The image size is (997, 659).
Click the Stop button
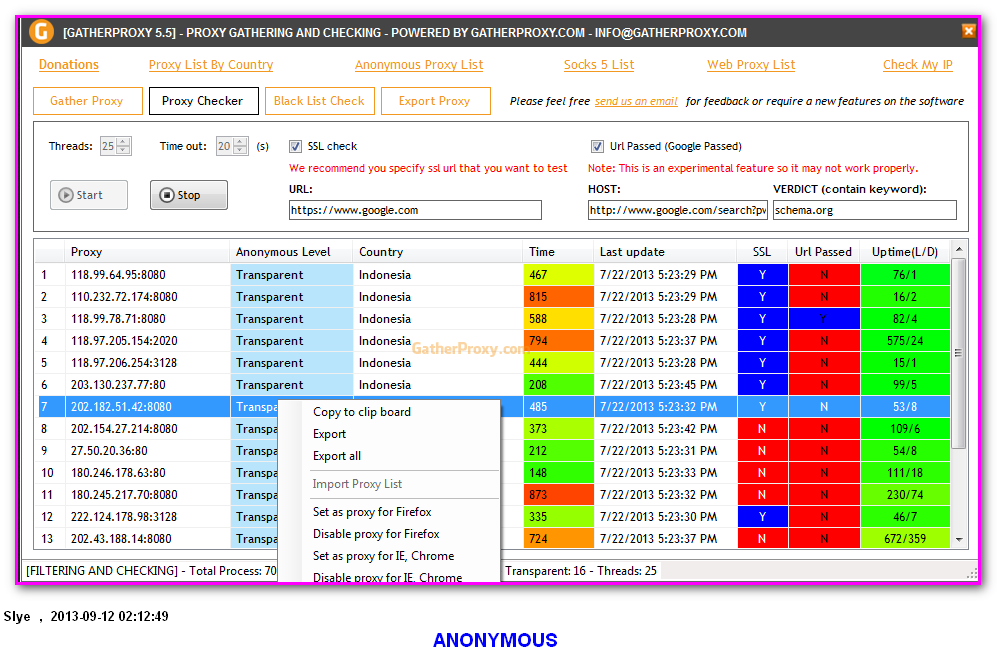pyautogui.click(x=189, y=195)
